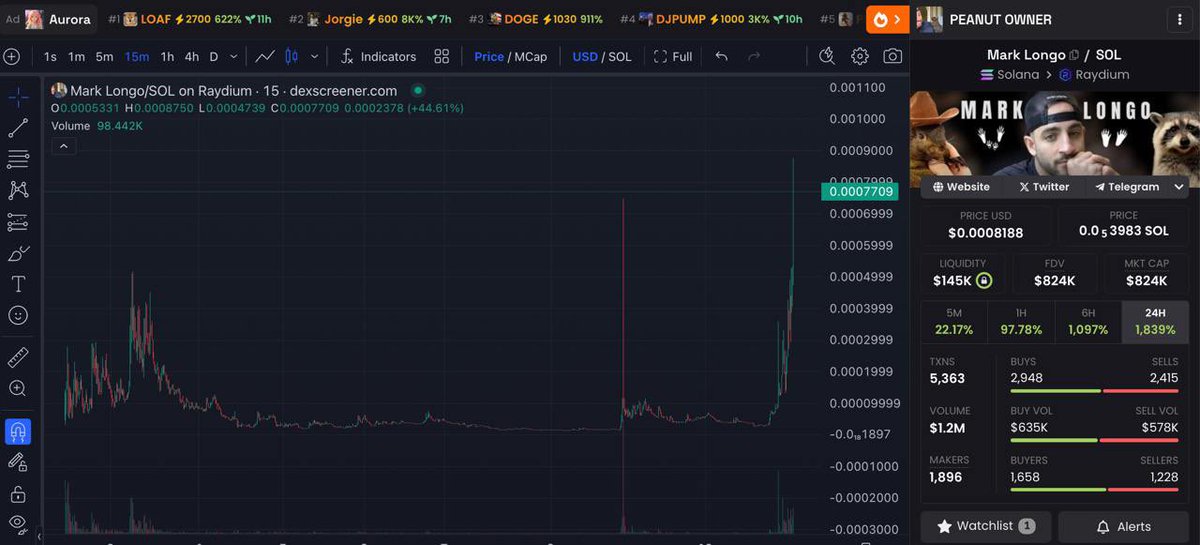Switch chart to MCap display

tap(531, 57)
